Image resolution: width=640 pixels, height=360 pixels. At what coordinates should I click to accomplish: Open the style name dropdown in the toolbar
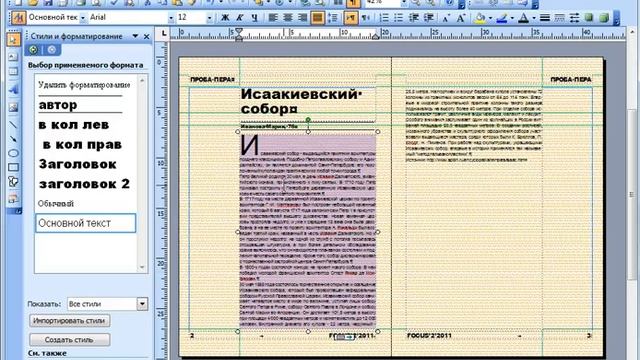point(83,18)
